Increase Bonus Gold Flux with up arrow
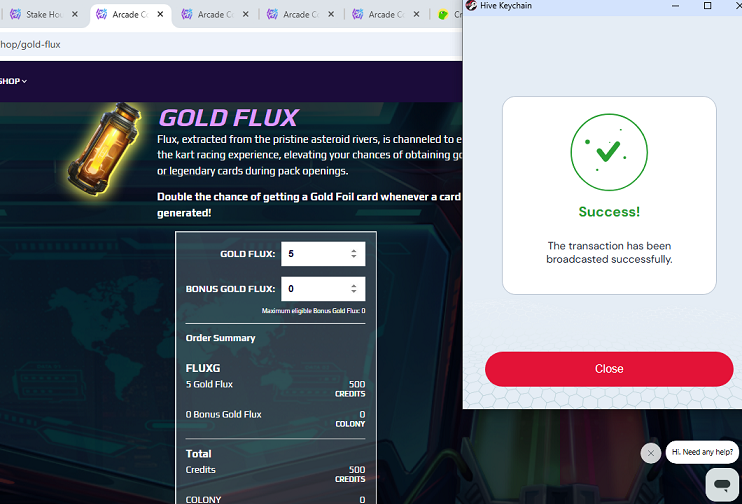The image size is (742, 504). tap(353, 286)
